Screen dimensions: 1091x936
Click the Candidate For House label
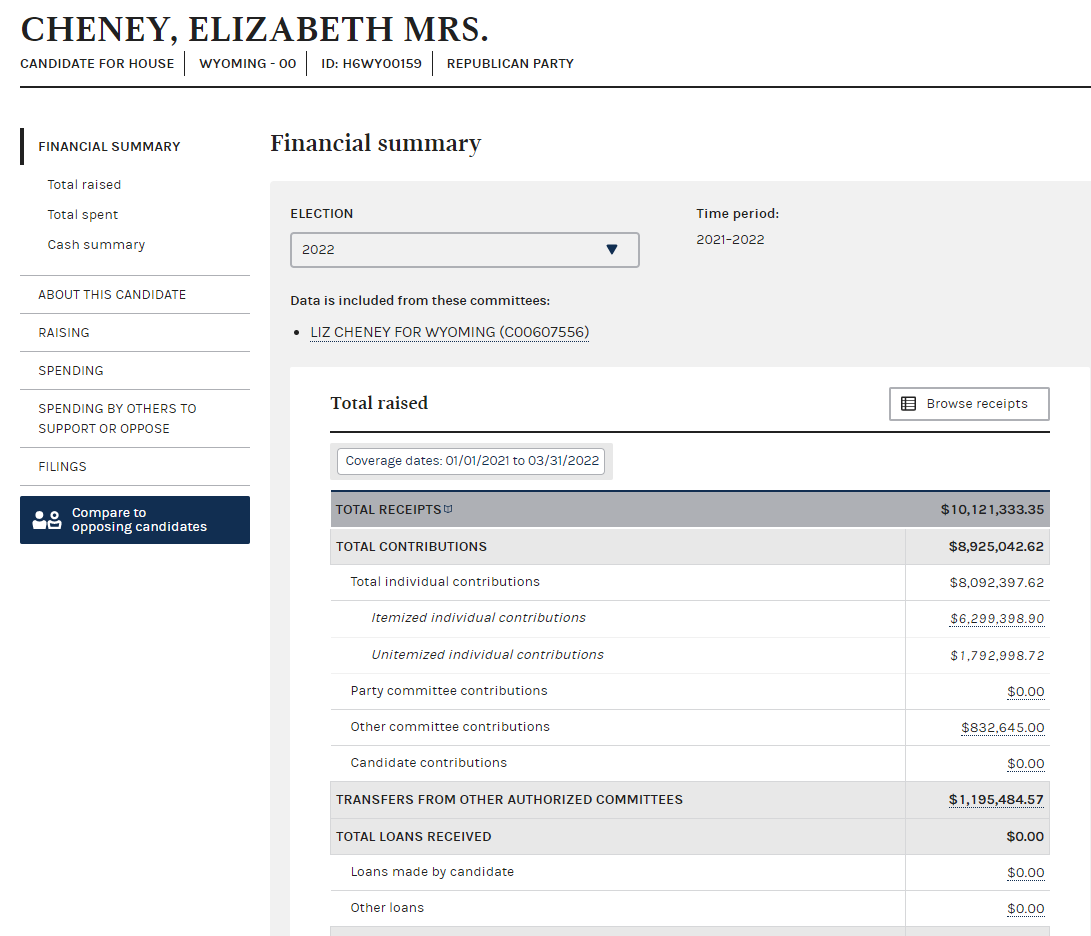[97, 63]
